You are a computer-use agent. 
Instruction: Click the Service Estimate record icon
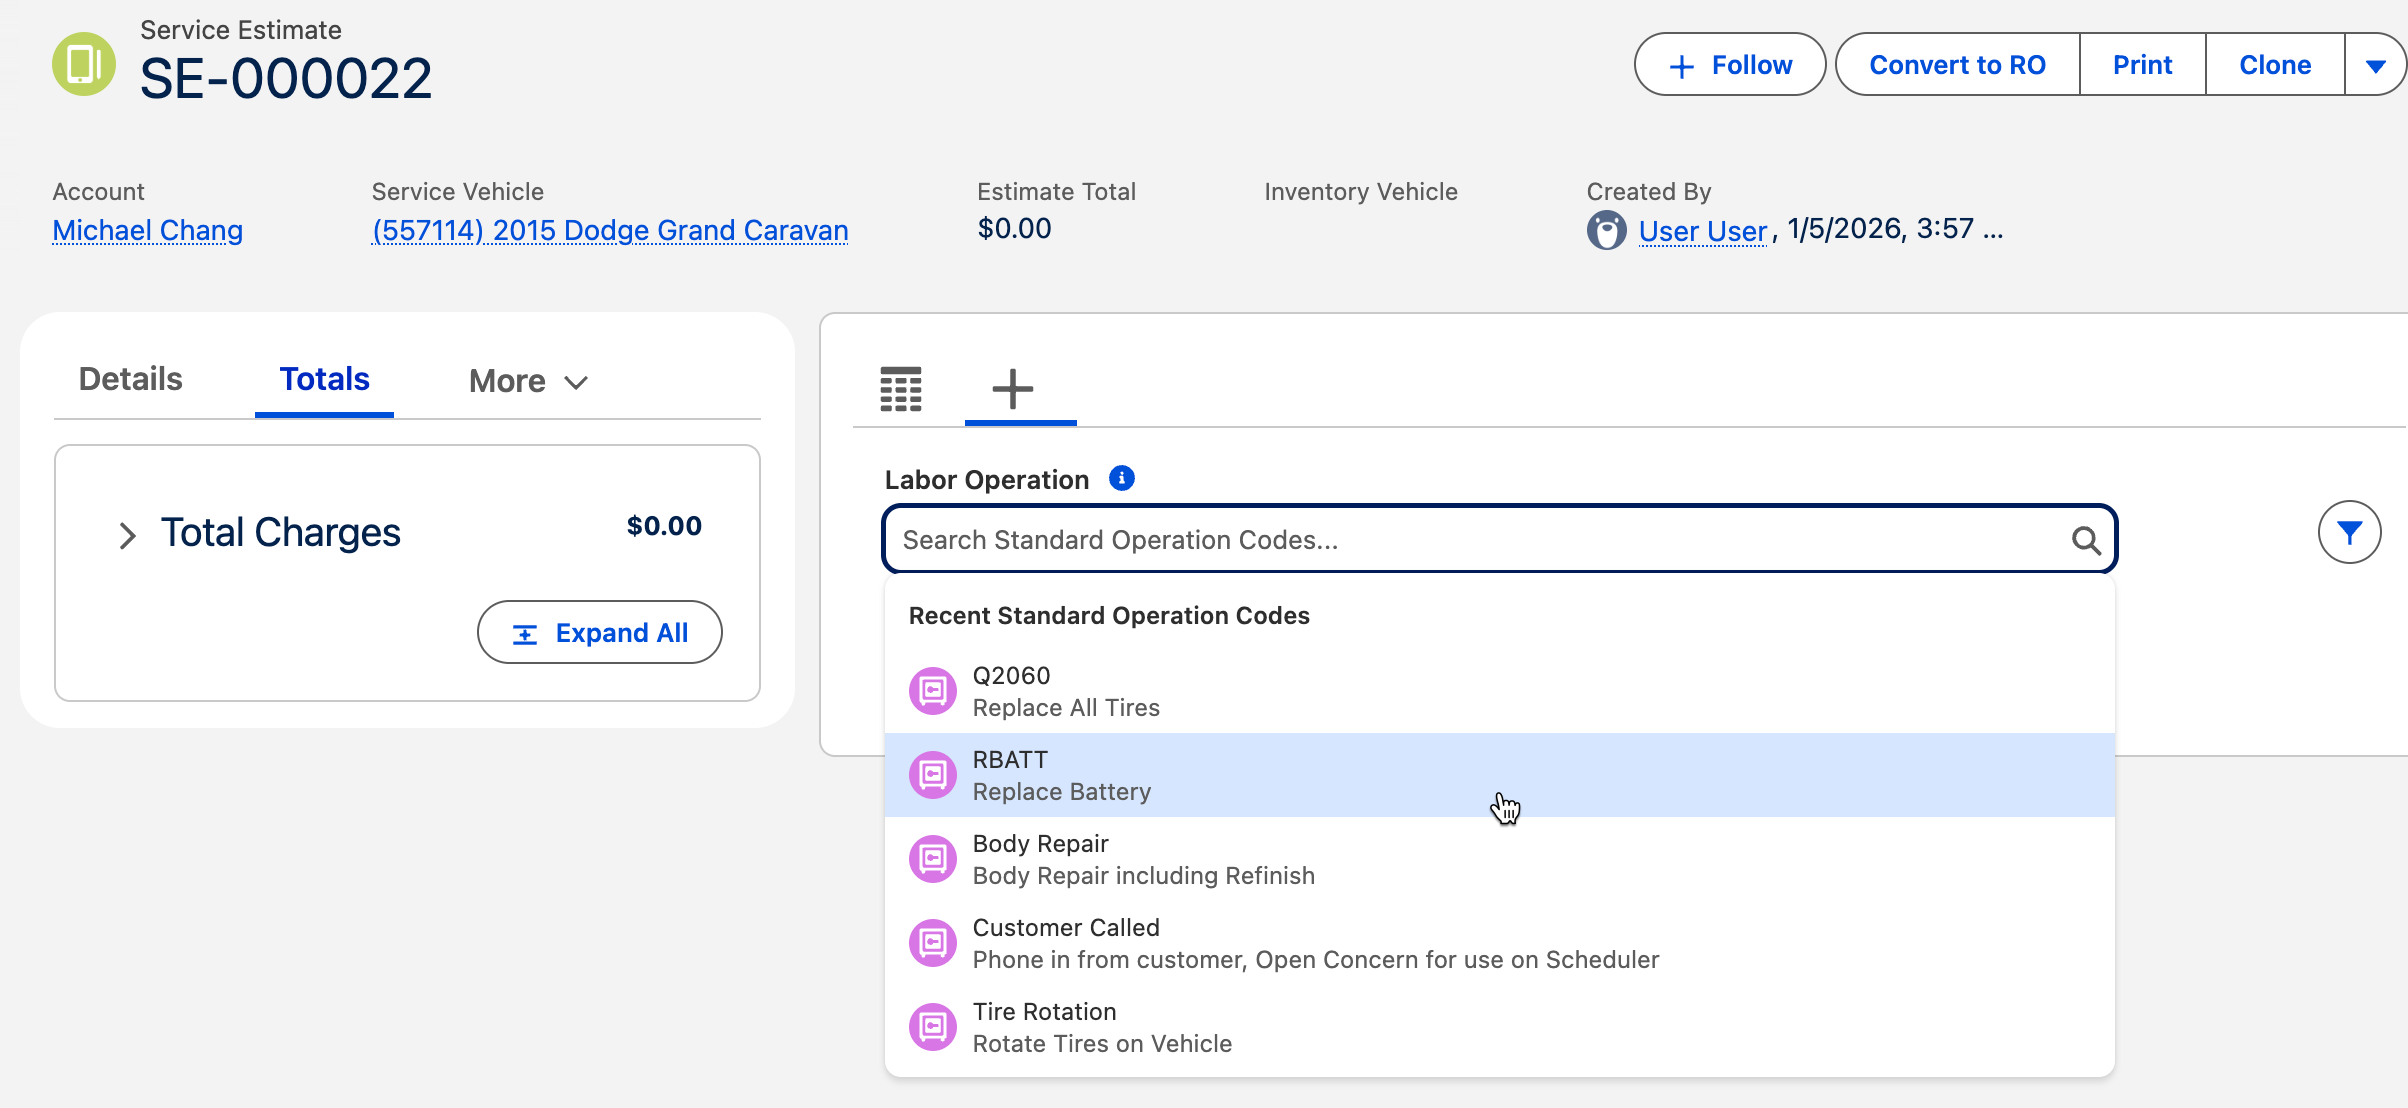84,64
